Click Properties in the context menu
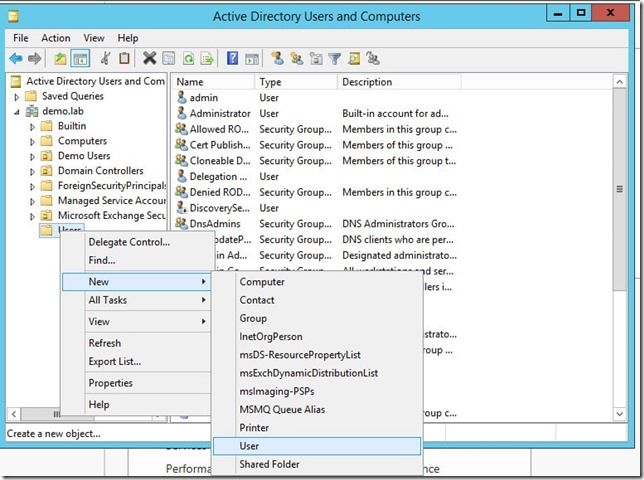Viewport: 644px width, 480px height. [x=110, y=383]
